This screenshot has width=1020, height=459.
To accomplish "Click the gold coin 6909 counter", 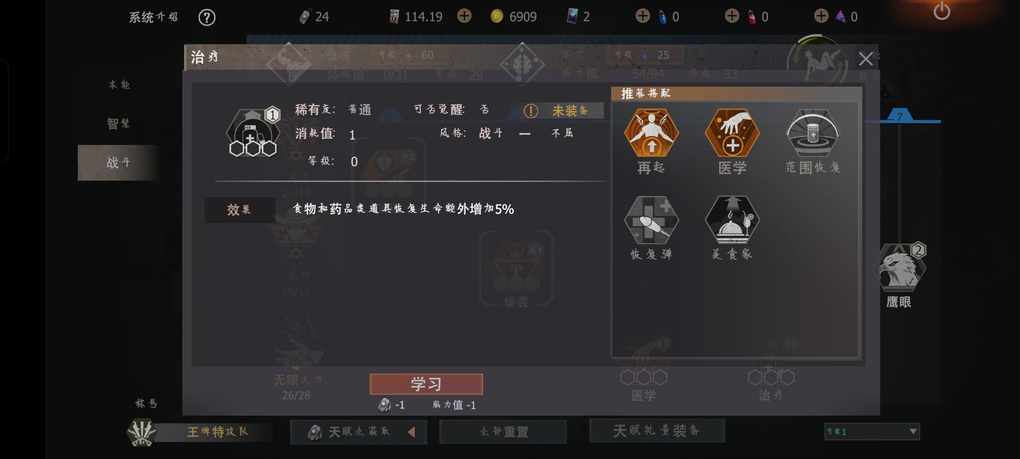I will pos(513,17).
